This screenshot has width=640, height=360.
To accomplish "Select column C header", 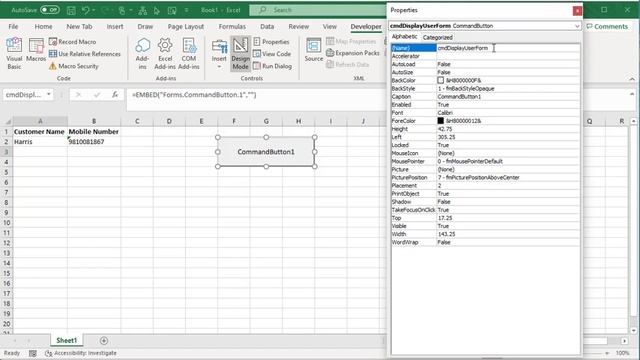I will (137, 121).
